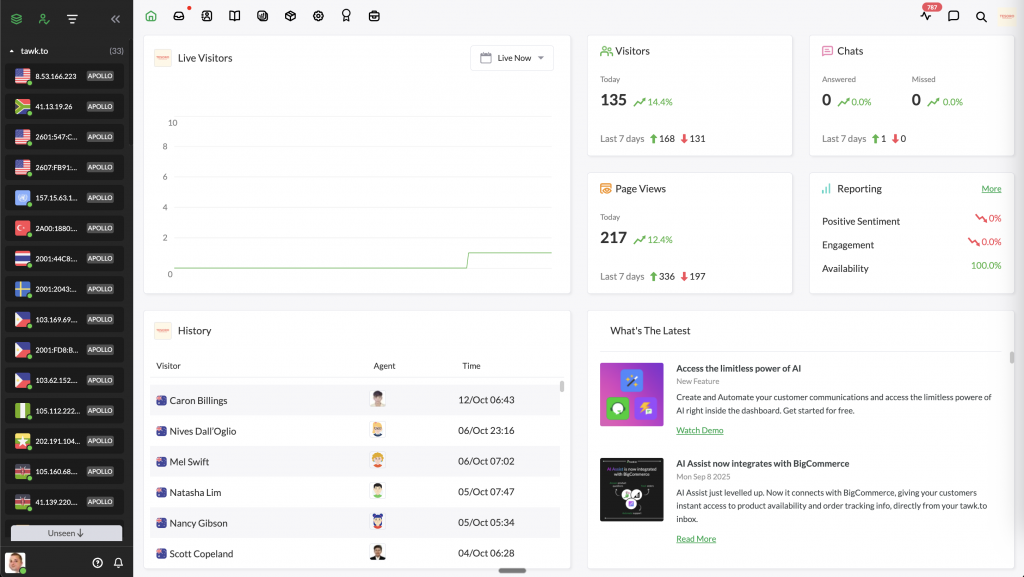This screenshot has width=1024, height=577.
Task: Open the Knowledge Base book icon
Action: coord(235,16)
